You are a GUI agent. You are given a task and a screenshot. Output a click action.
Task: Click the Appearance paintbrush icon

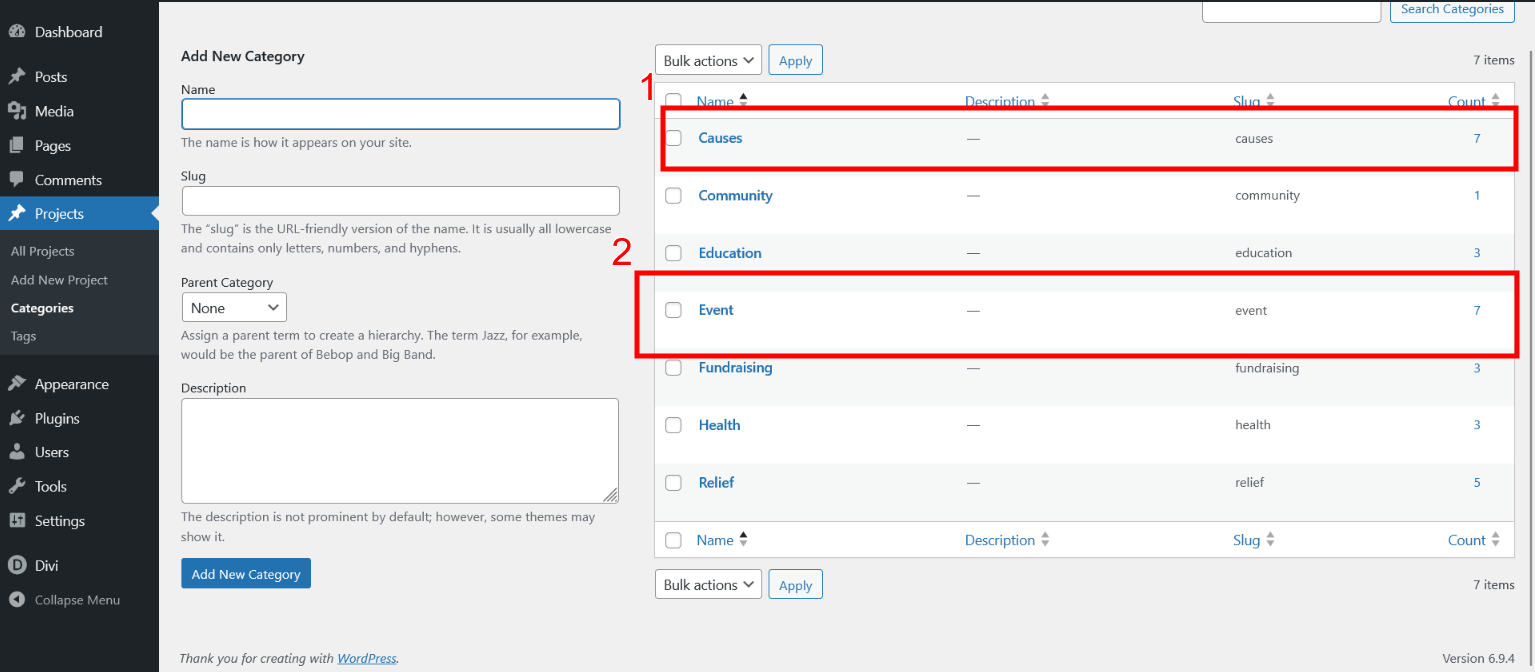[x=16, y=384]
